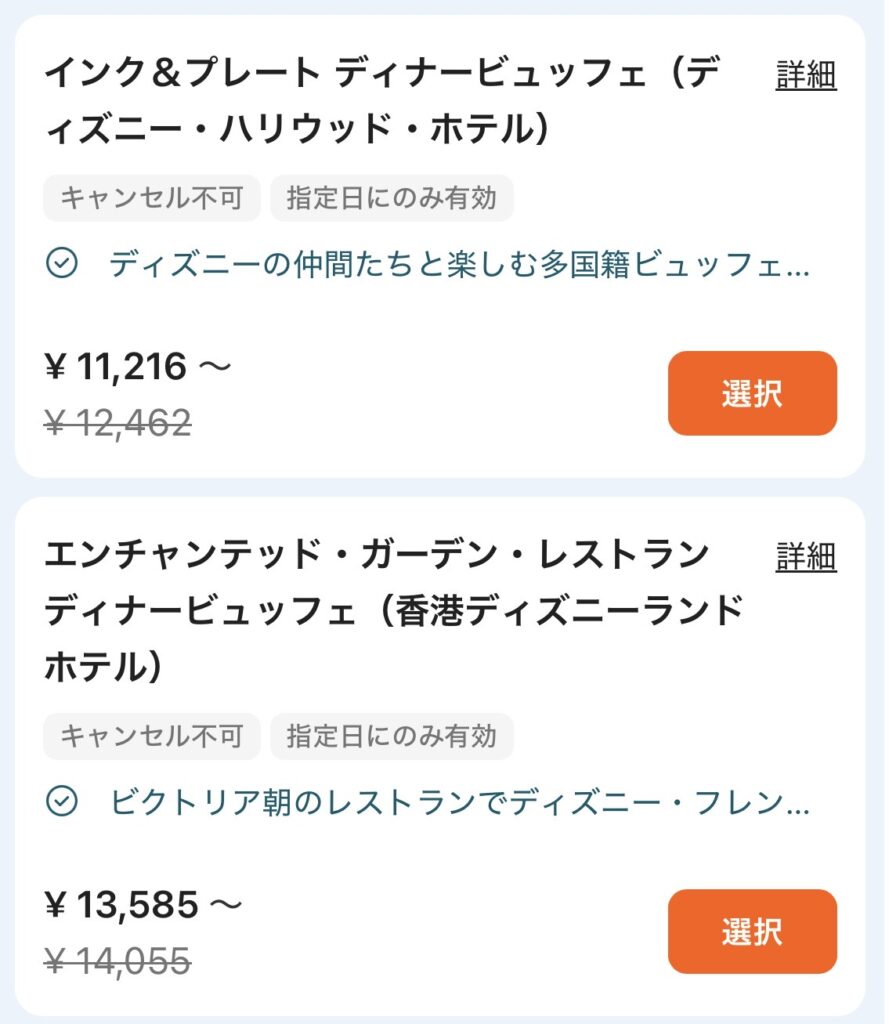Click the ¥13,585 price
This screenshot has height=1024, width=889.
(x=143, y=904)
